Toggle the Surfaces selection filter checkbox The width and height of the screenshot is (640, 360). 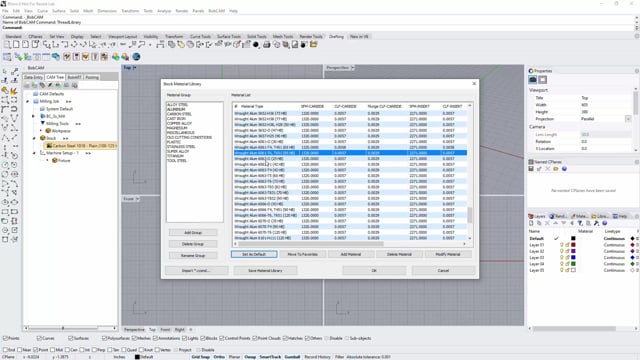pos(71,338)
